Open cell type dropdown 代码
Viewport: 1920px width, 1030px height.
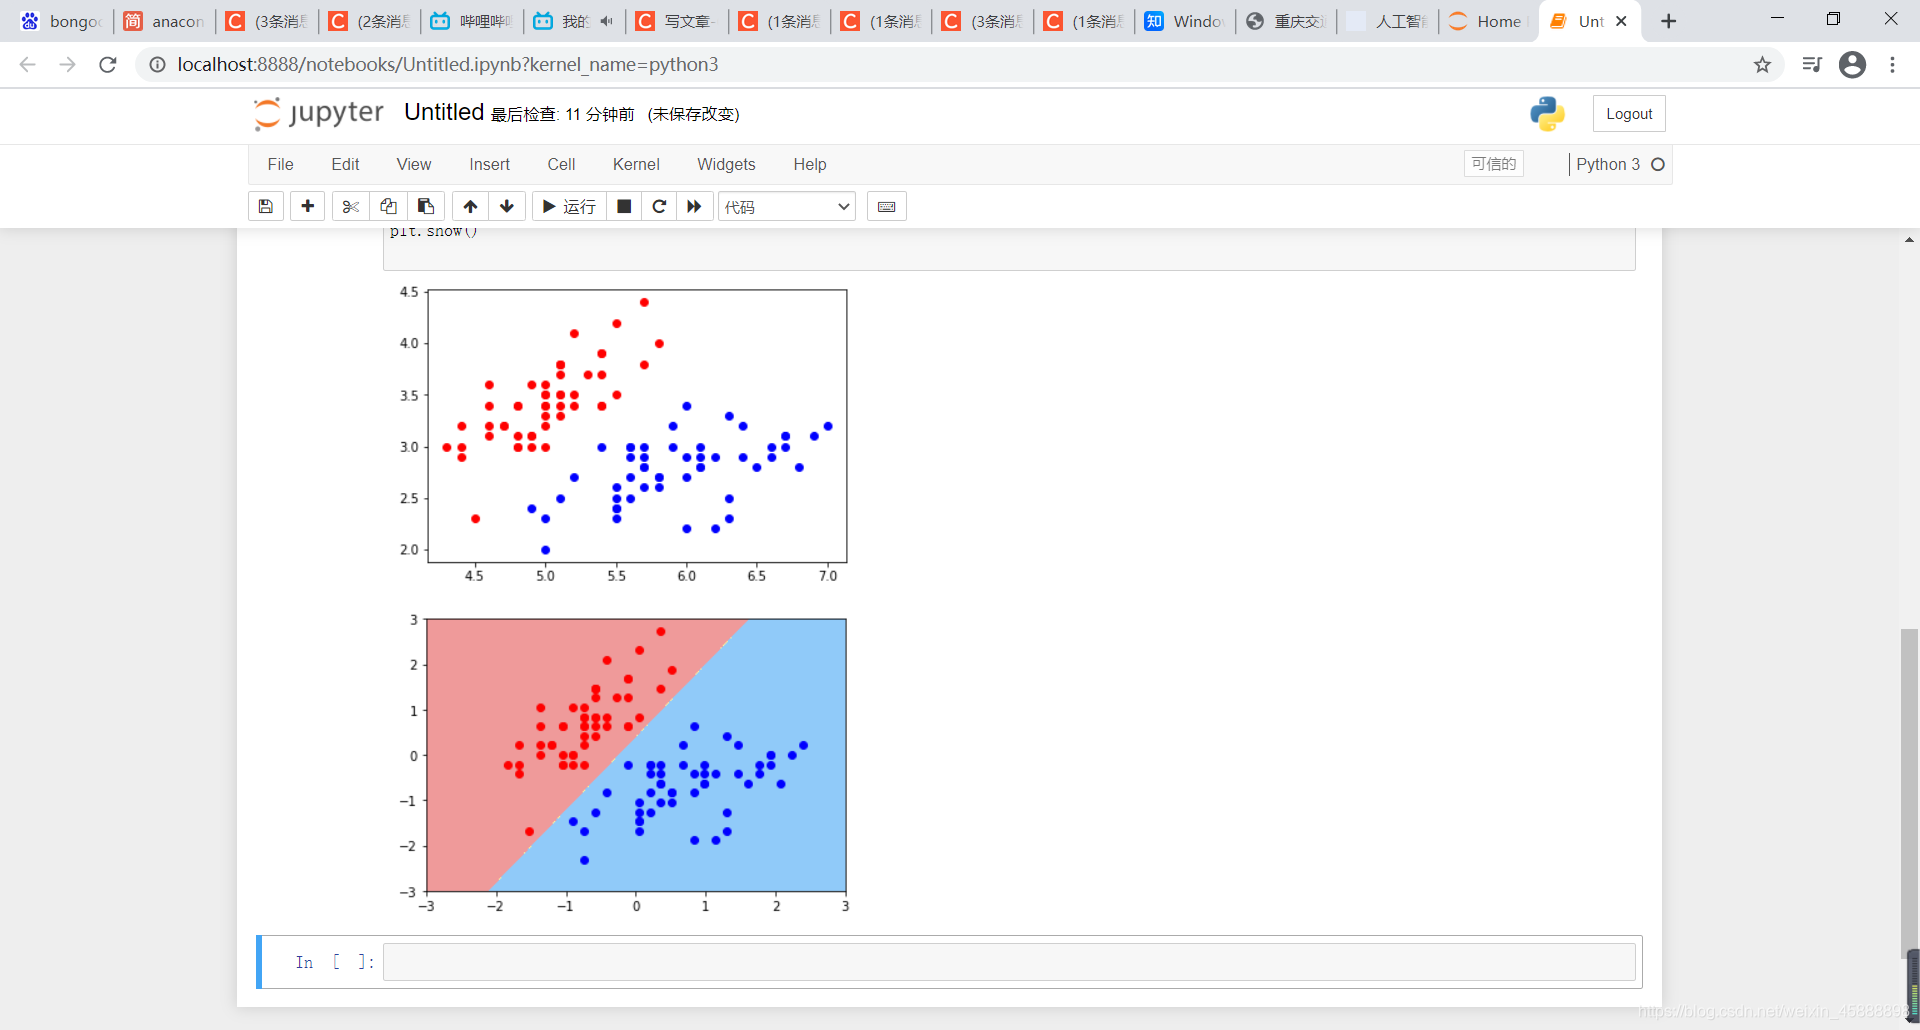click(786, 206)
